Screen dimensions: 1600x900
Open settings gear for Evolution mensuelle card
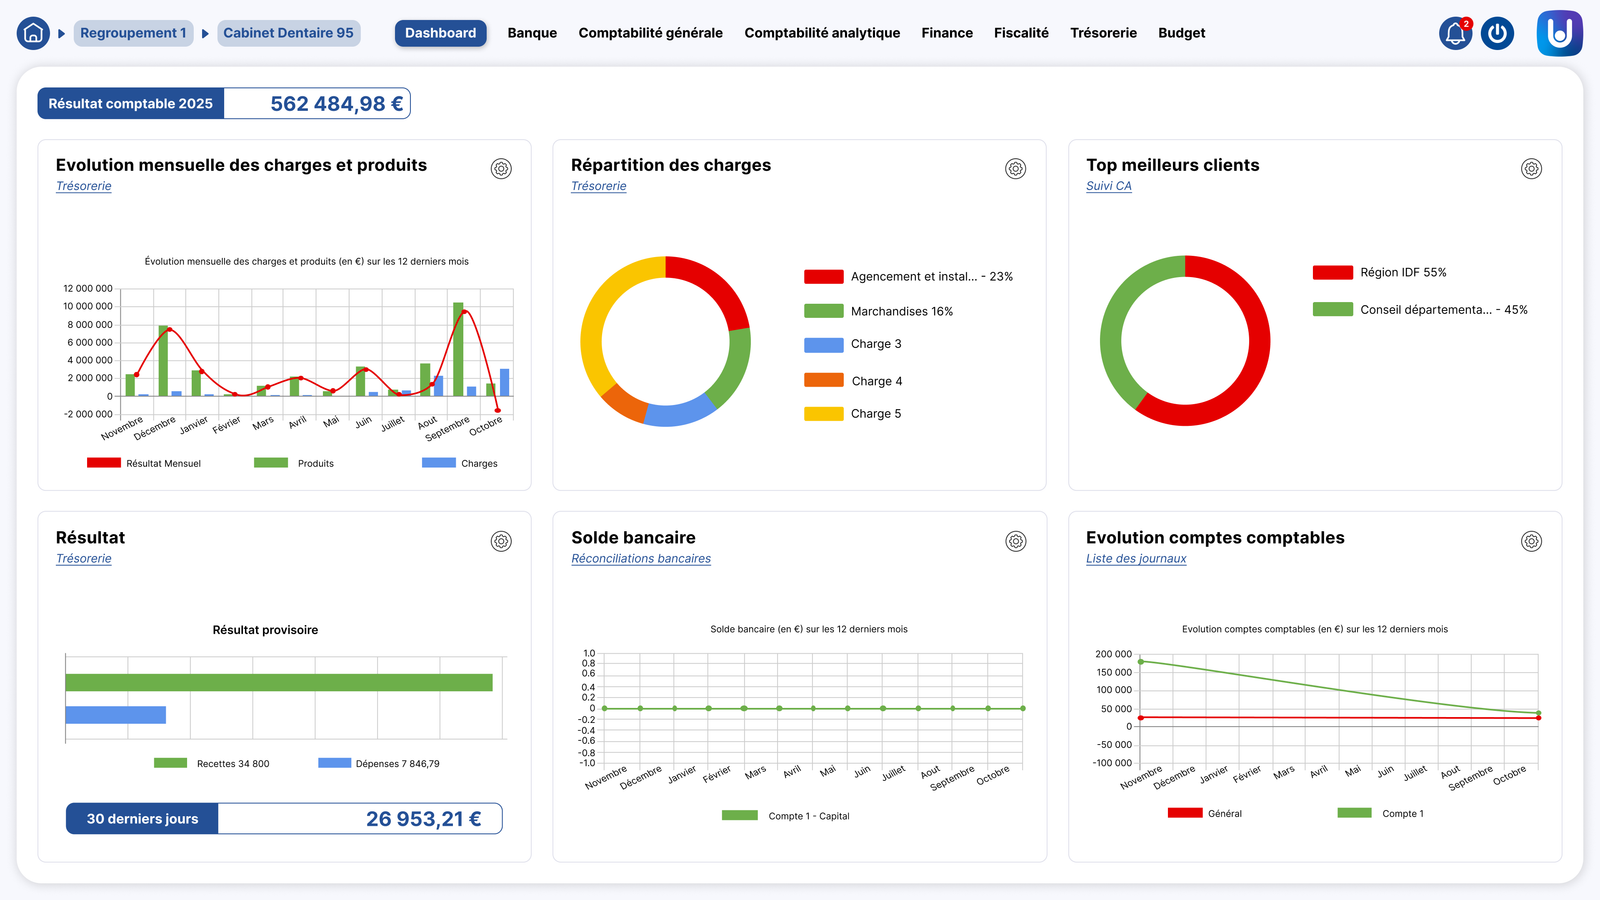pyautogui.click(x=501, y=169)
